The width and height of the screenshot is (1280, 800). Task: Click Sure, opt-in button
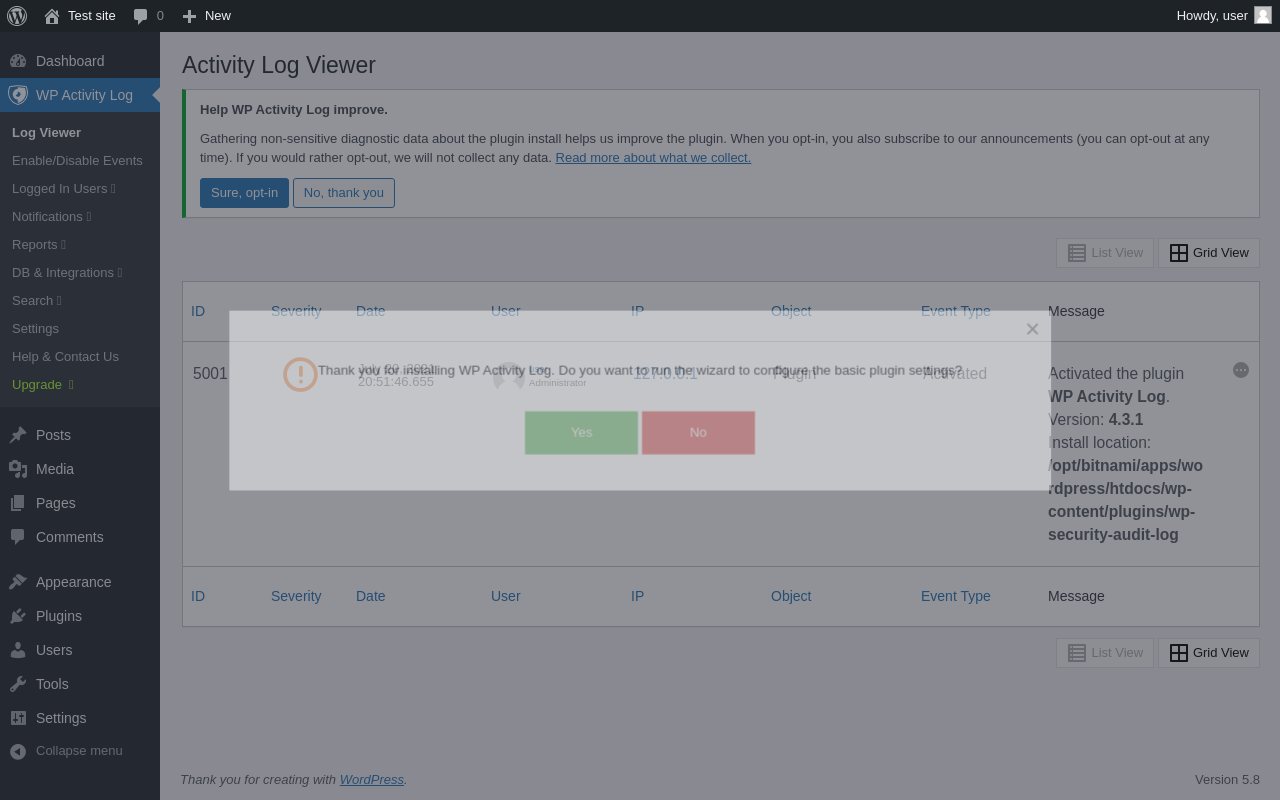click(244, 193)
